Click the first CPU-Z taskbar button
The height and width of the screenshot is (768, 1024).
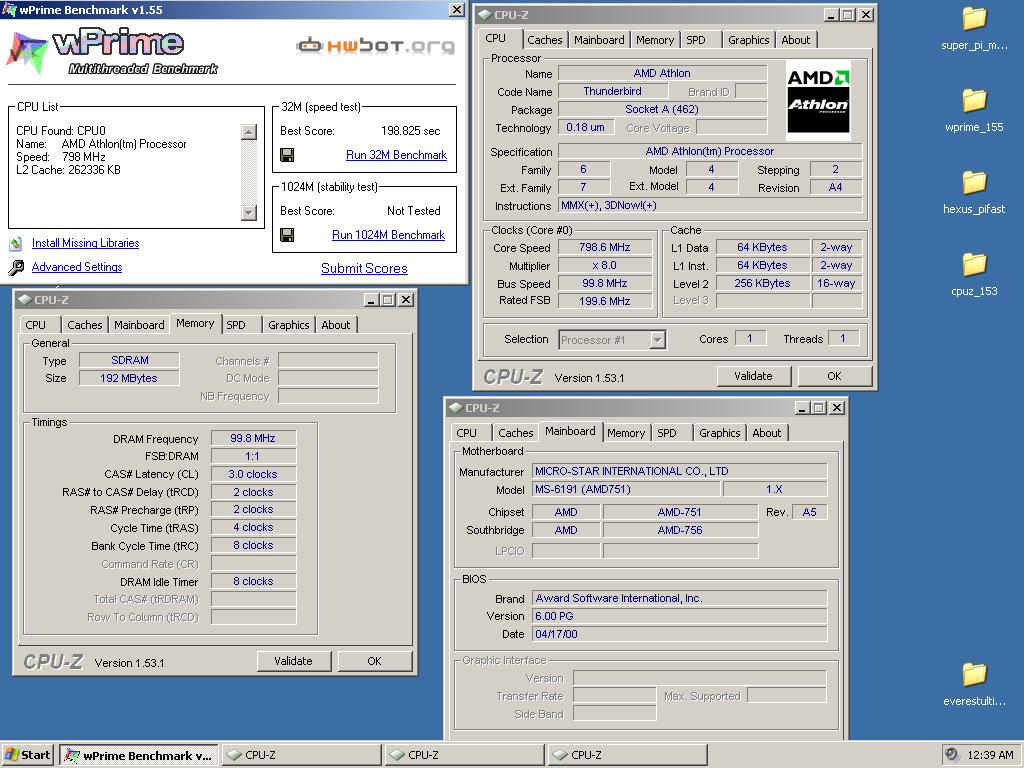[301, 755]
